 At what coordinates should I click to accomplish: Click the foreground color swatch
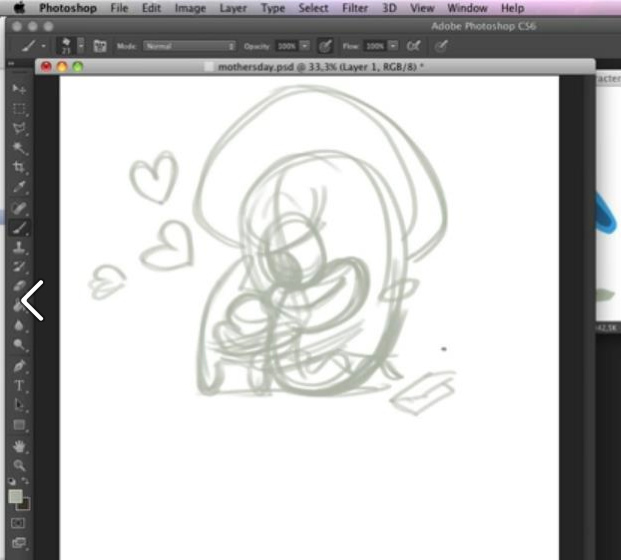pos(15,496)
